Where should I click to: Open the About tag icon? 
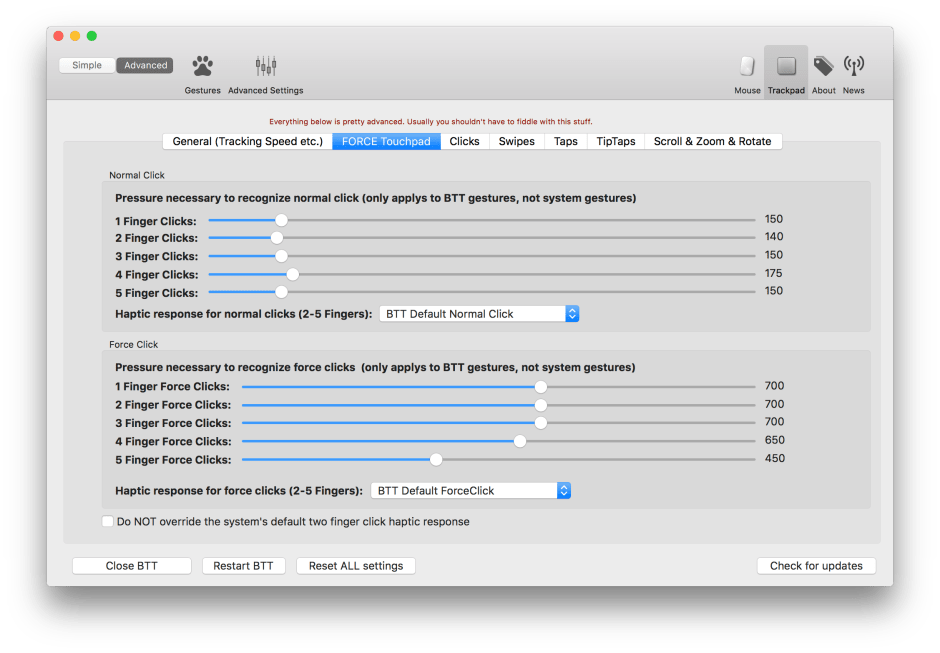pos(823,67)
